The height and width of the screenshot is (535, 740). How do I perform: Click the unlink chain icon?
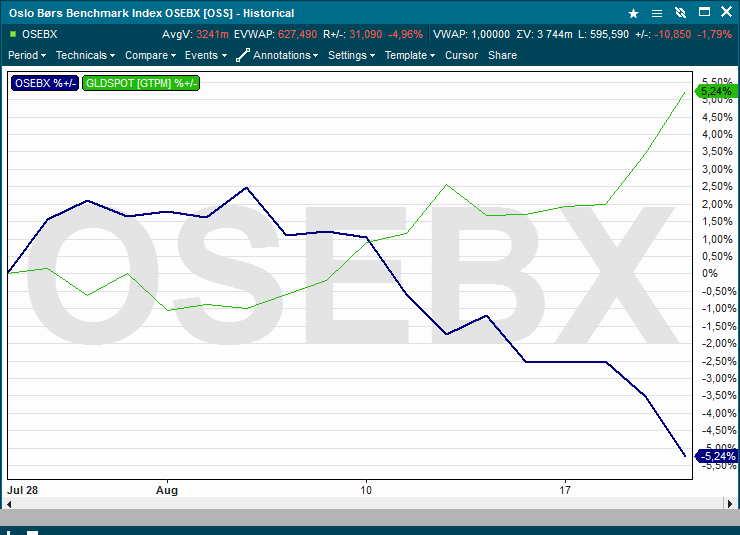point(680,13)
